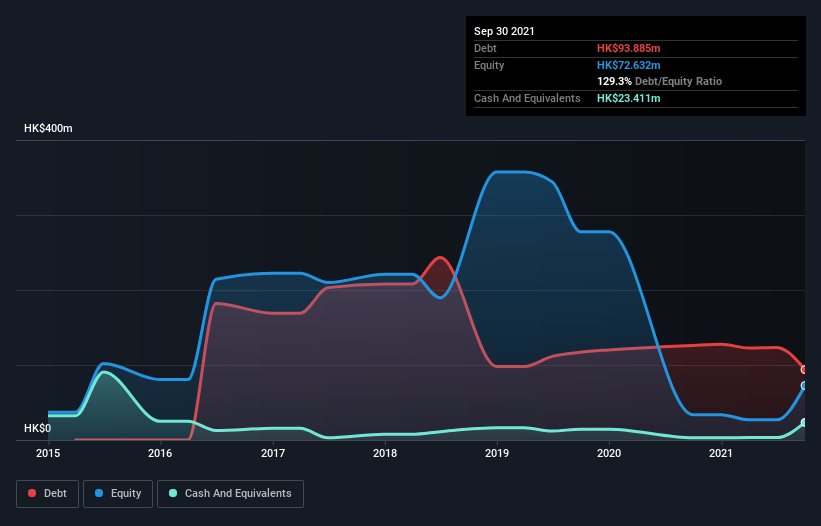Viewport: 821px width, 526px height.
Task: Click the 2021 x-axis label
Action: coord(720,453)
